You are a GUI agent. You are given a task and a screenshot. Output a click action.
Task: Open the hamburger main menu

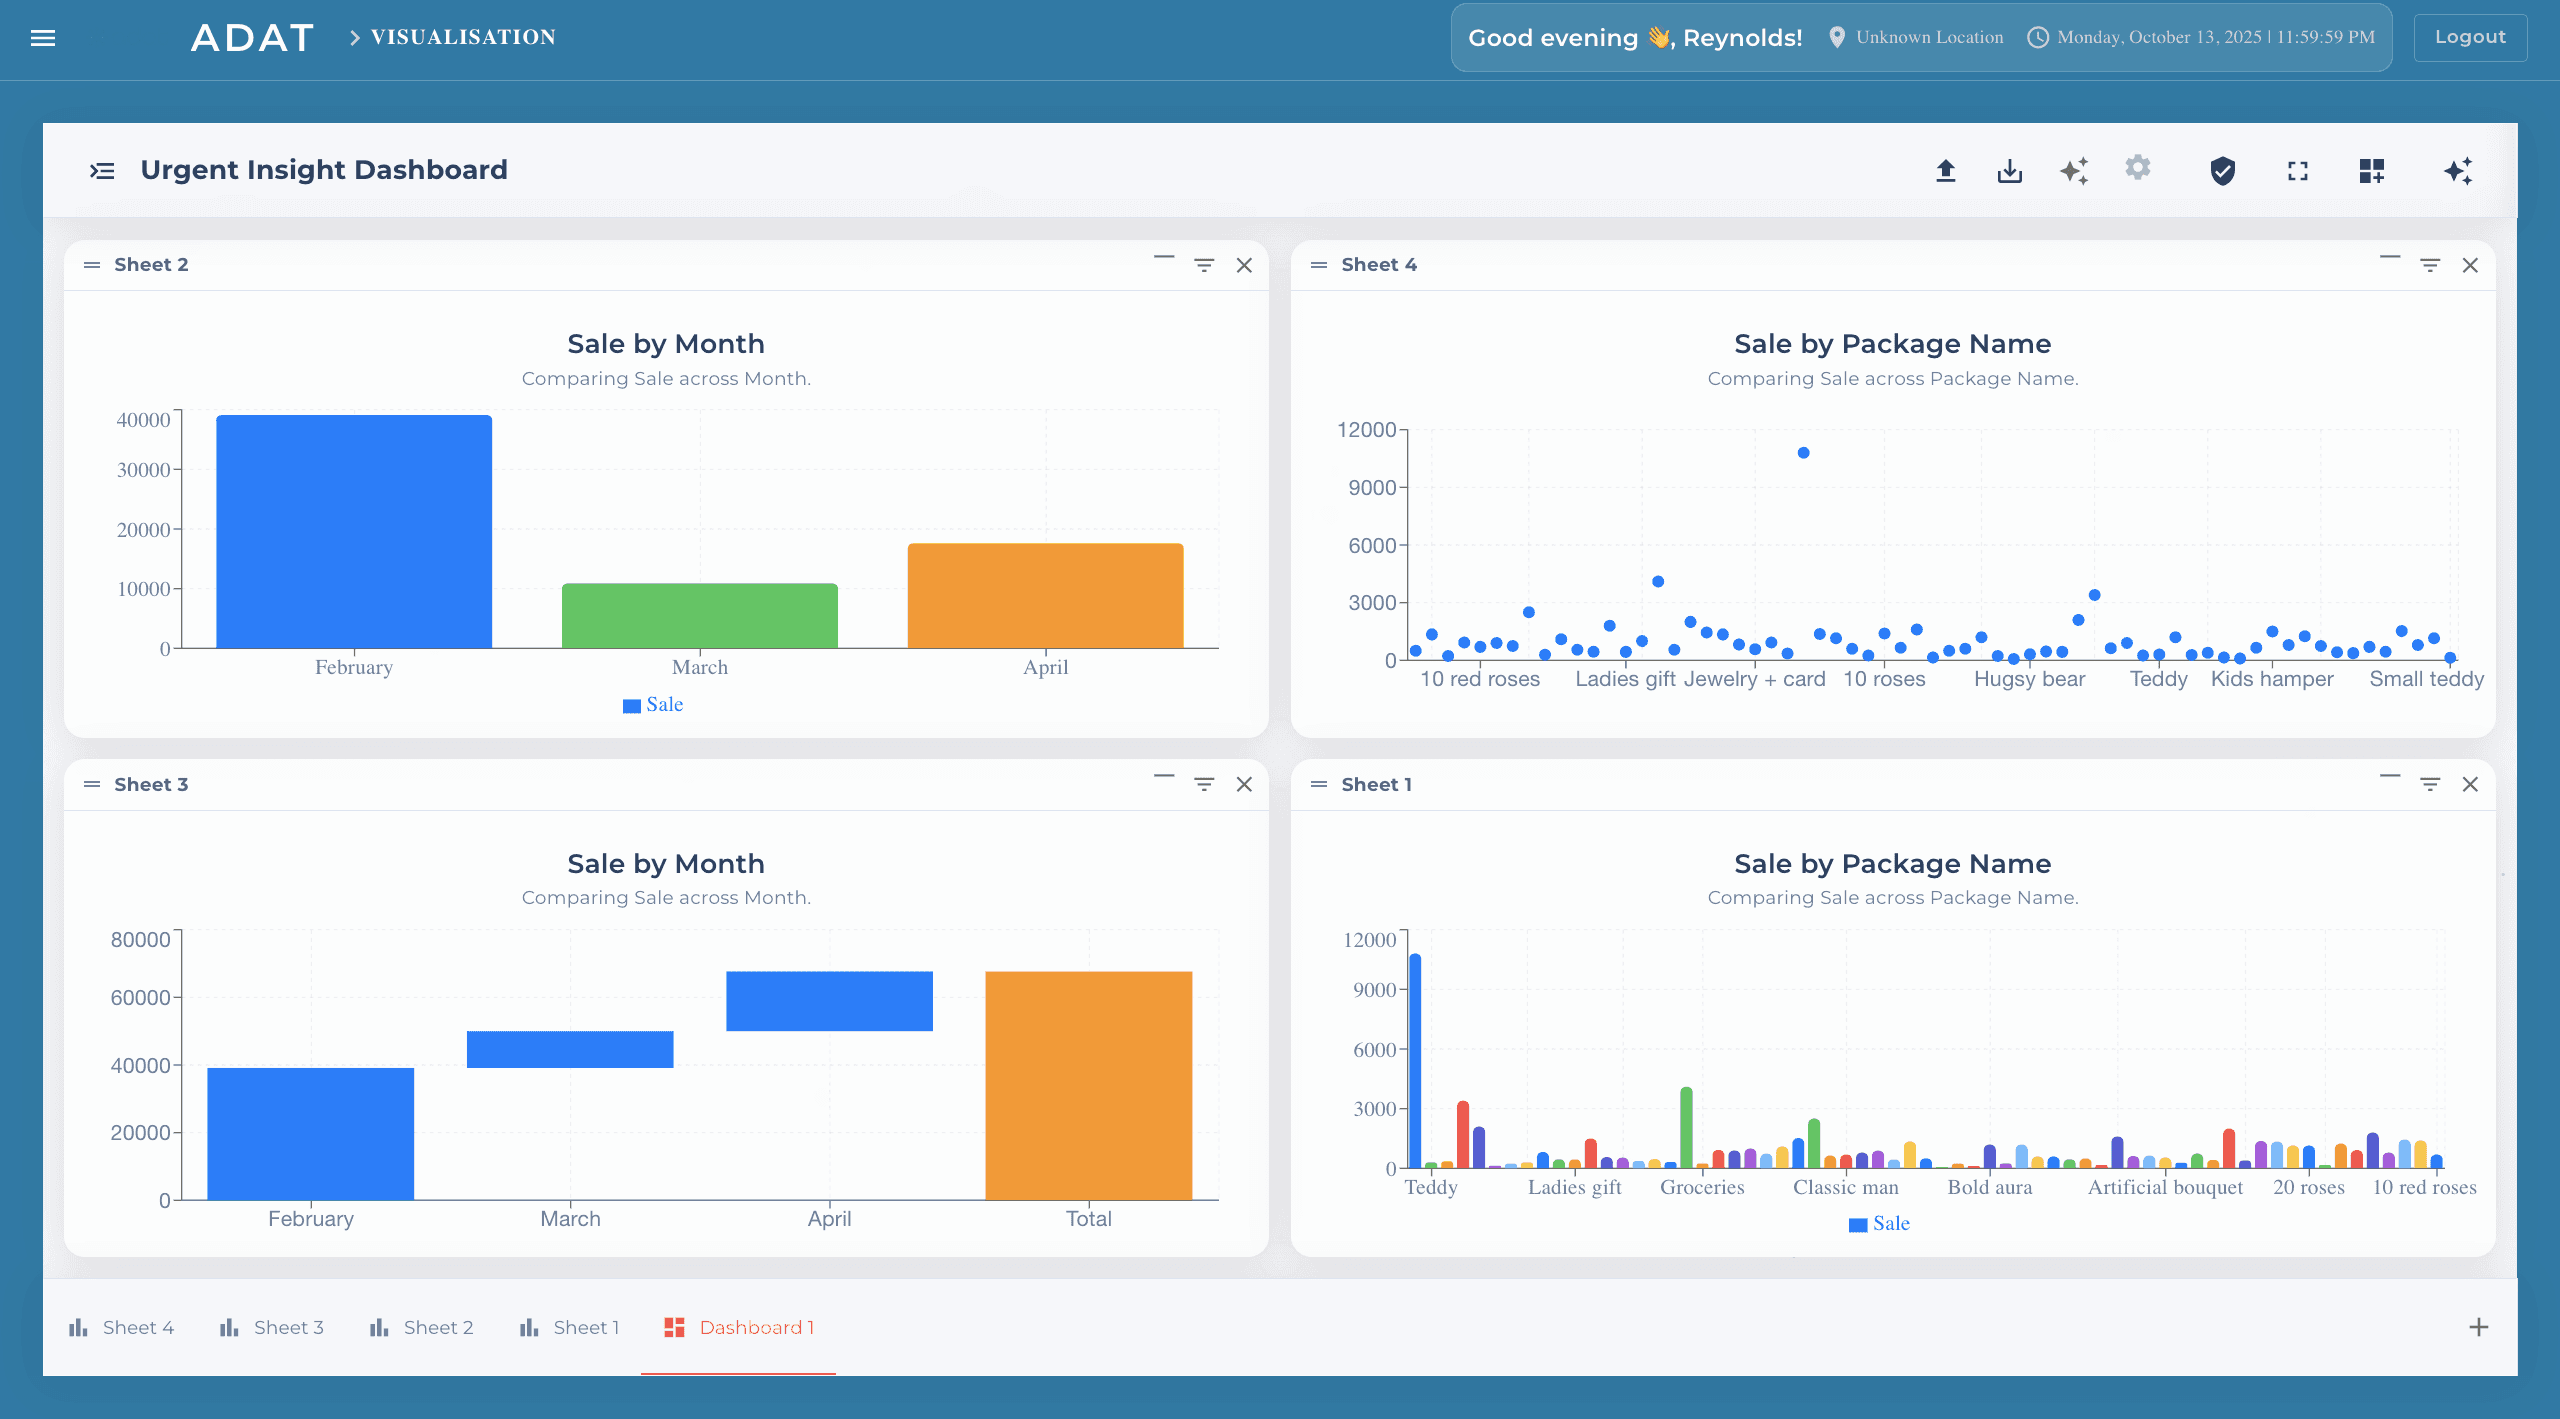[x=43, y=38]
